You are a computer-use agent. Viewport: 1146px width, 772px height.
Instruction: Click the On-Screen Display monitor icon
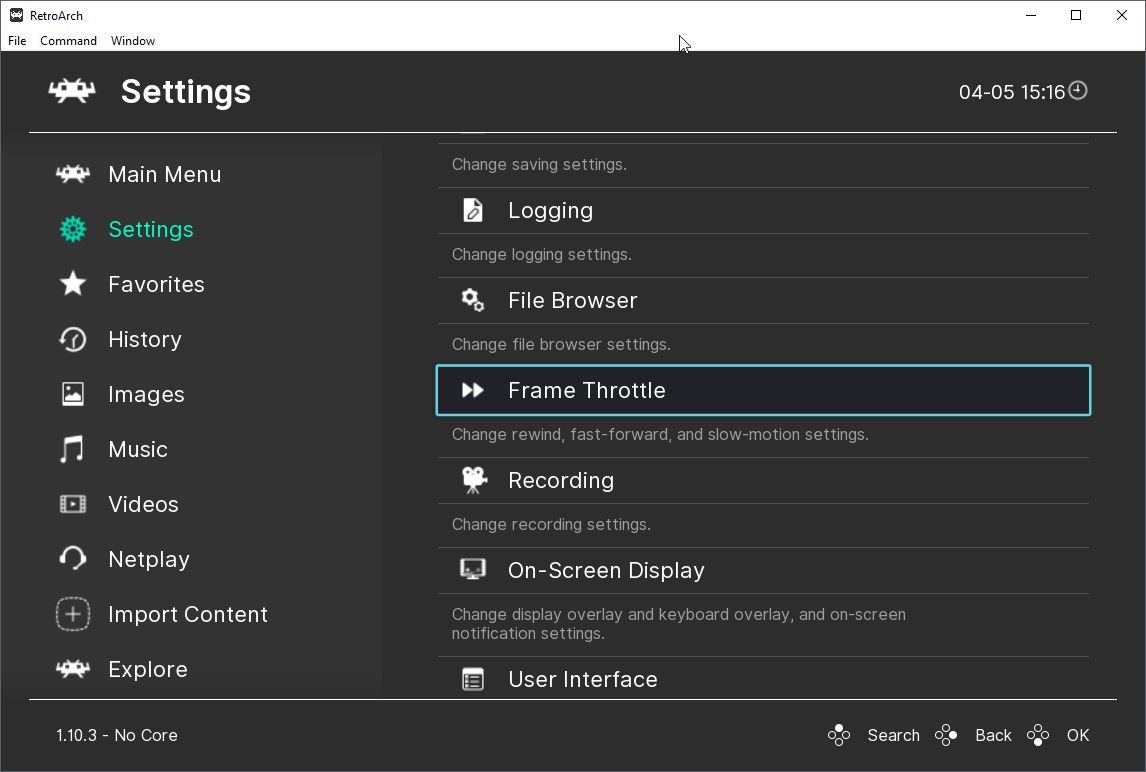point(473,570)
